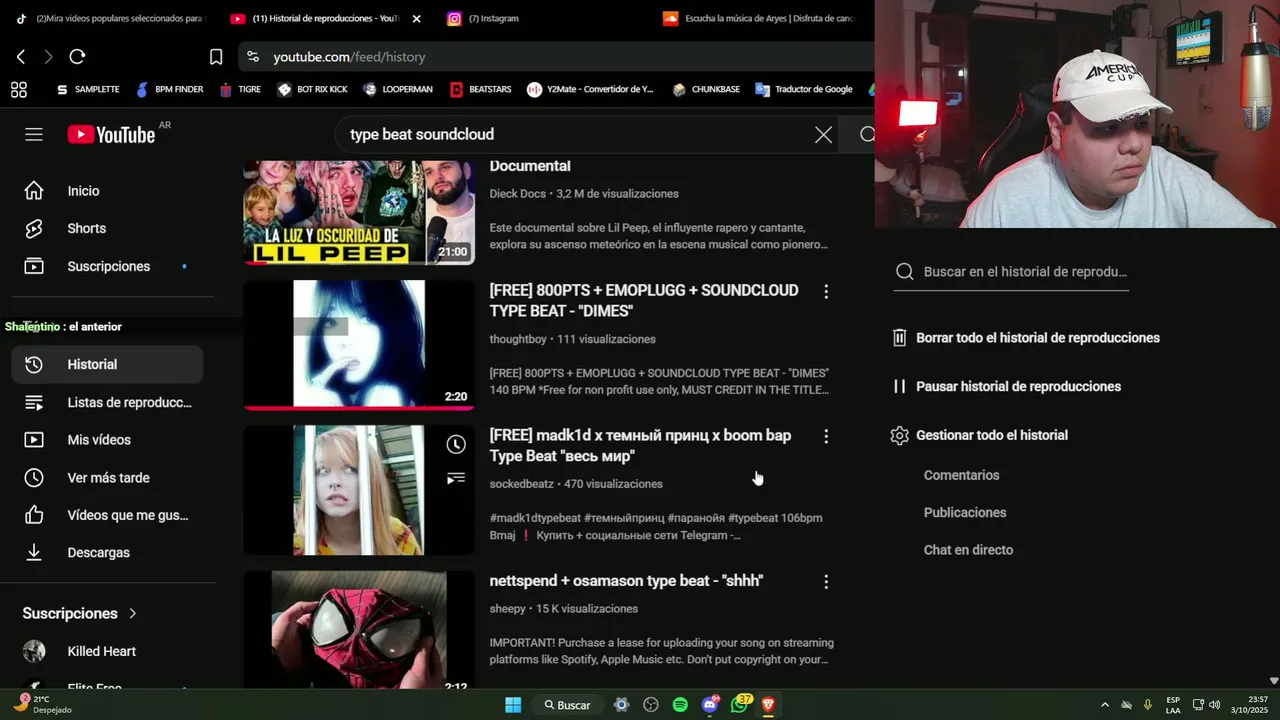The height and width of the screenshot is (720, 1280).
Task: Switch to the SoundCloud Aryes tab
Action: point(760,18)
